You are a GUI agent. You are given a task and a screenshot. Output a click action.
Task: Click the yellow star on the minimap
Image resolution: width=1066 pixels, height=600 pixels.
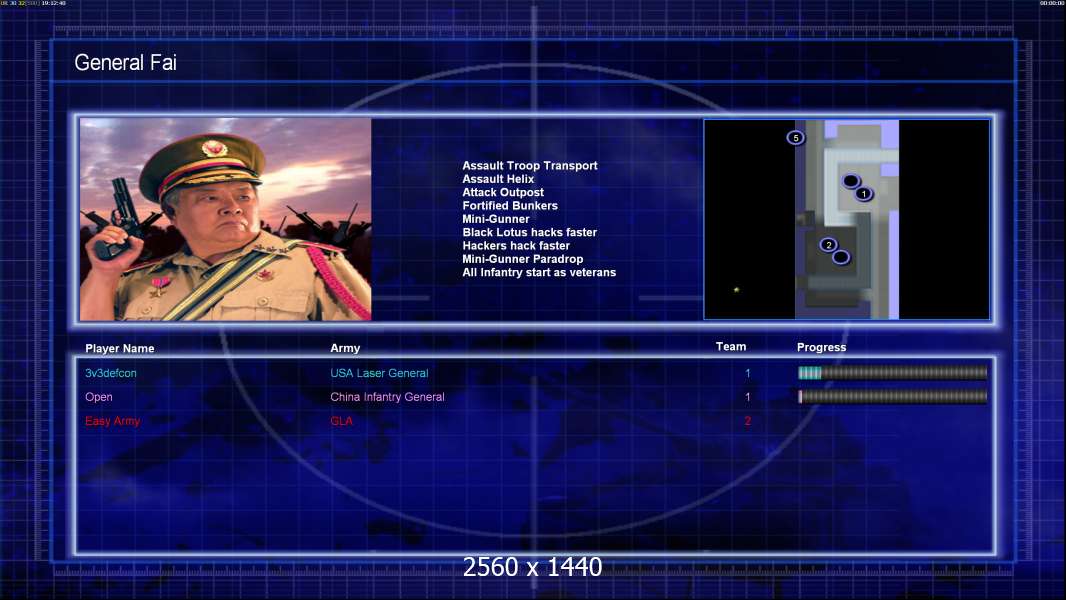[736, 289]
